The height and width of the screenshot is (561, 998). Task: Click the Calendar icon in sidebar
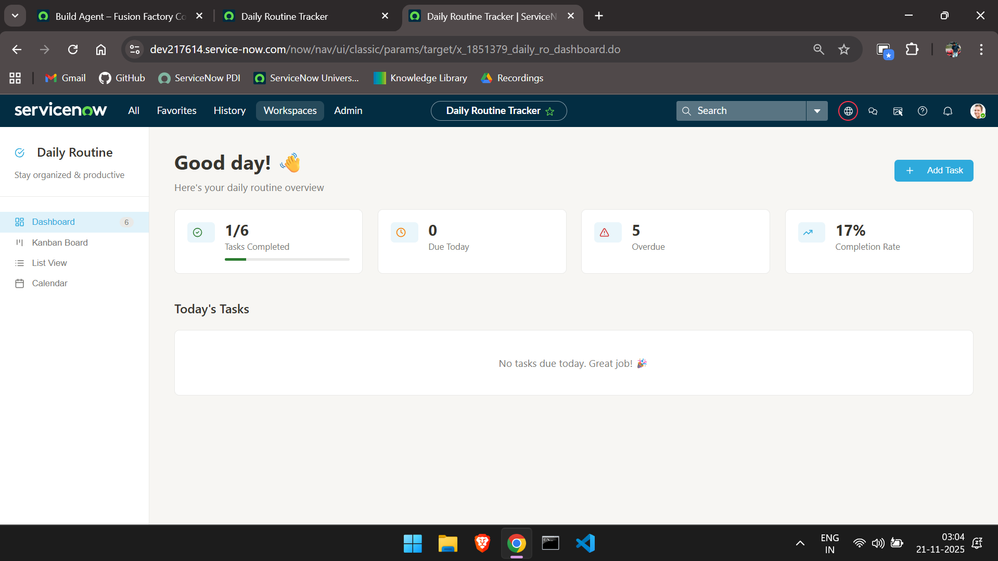tap(20, 283)
